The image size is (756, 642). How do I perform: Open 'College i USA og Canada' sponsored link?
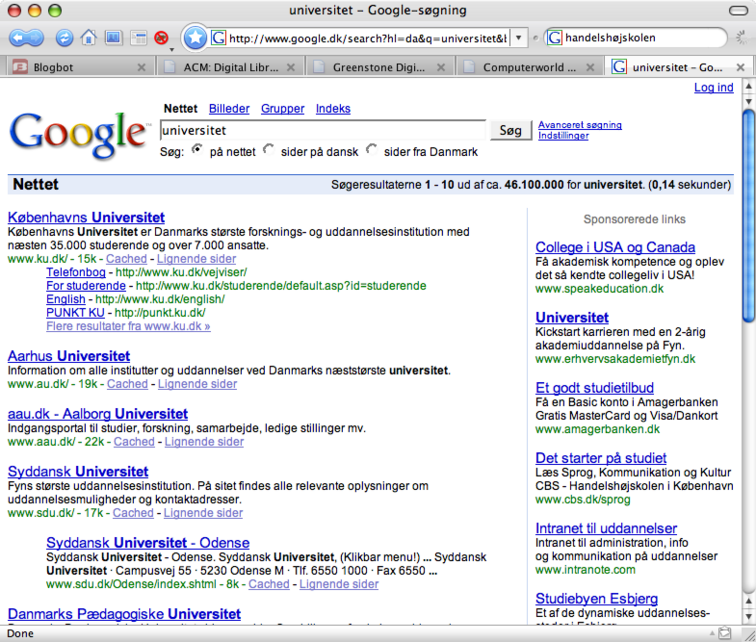[615, 247]
